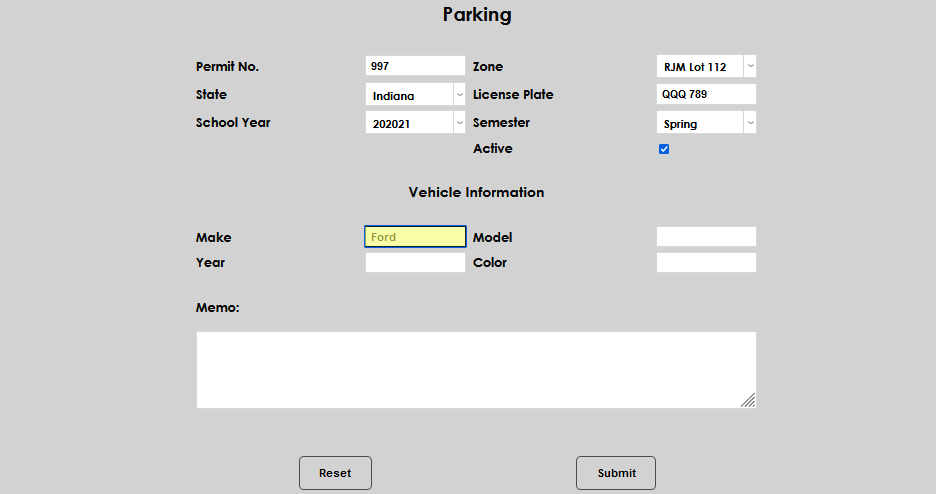Submit the parking form
The image size is (936, 494).
[616, 473]
